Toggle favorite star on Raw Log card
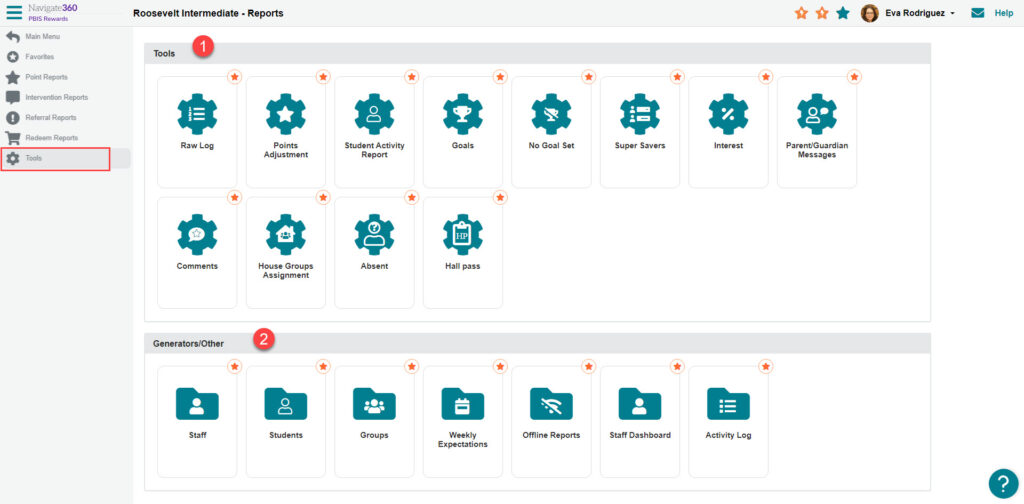Viewport: 1024px width, 504px height. [235, 77]
